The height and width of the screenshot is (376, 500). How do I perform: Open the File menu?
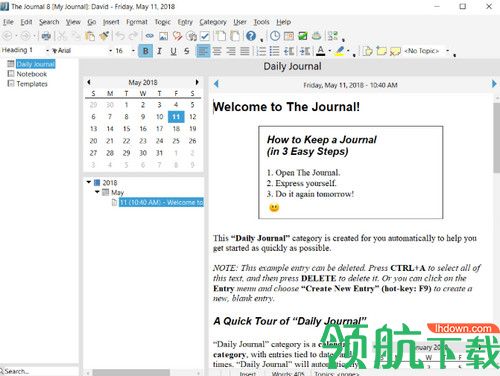click(8, 22)
